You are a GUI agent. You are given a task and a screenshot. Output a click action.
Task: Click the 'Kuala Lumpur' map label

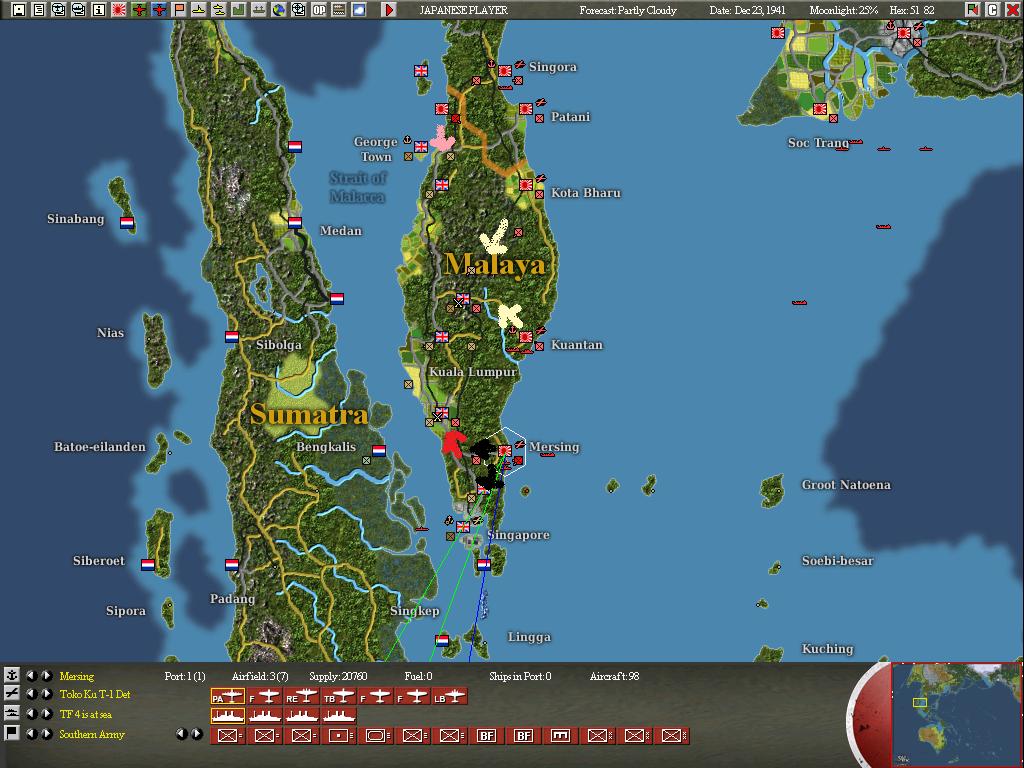(473, 372)
